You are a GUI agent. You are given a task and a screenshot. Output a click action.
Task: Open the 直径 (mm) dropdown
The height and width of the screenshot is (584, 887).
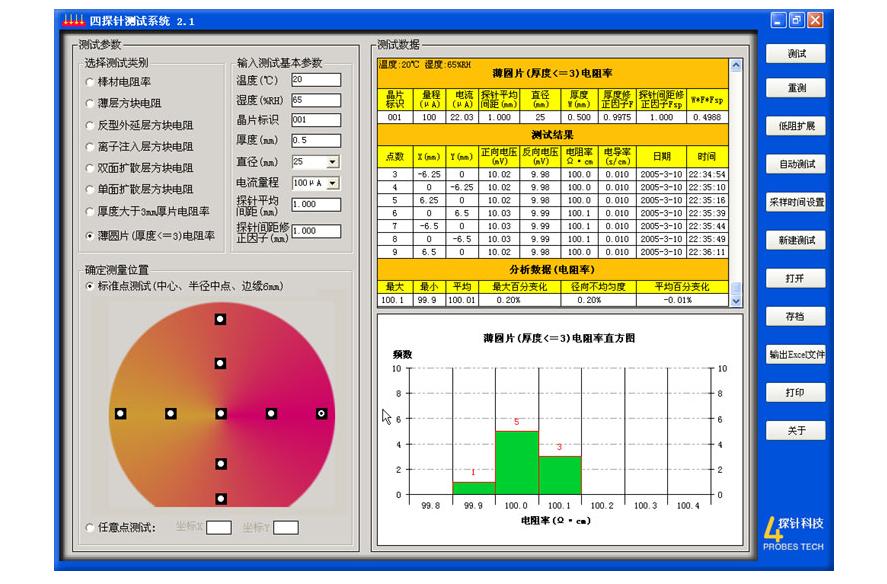[x=333, y=161]
